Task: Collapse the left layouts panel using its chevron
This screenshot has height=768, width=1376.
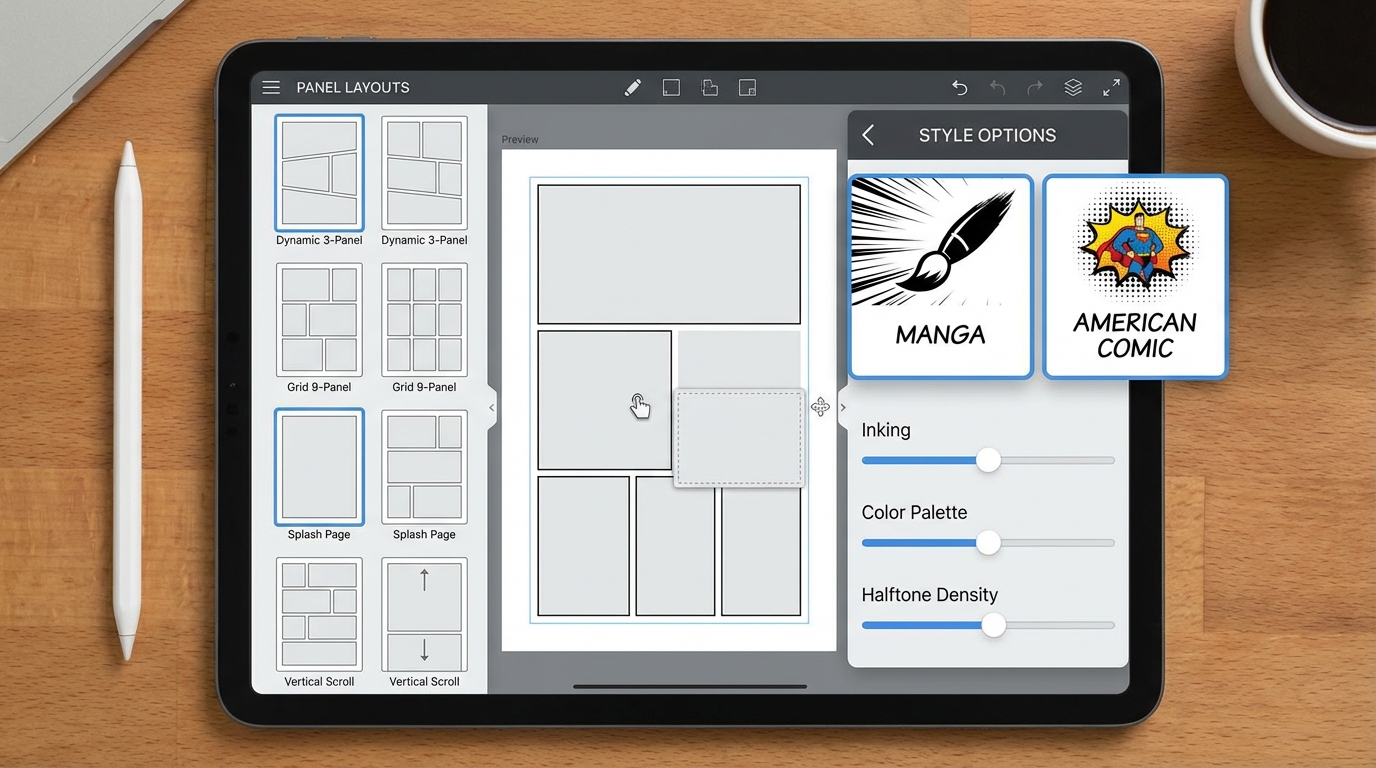Action: [x=492, y=408]
